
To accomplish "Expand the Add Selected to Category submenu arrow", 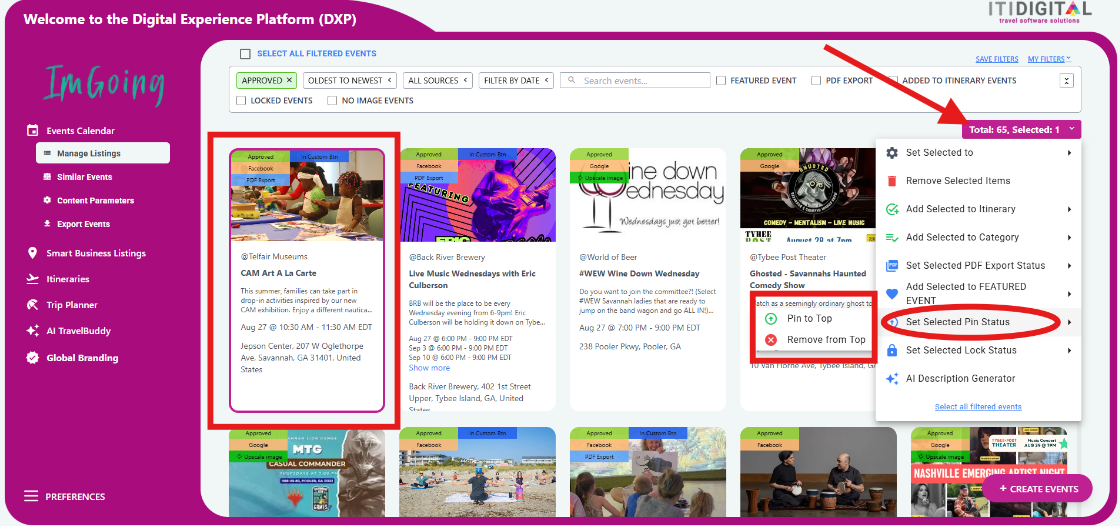I will [x=1069, y=237].
